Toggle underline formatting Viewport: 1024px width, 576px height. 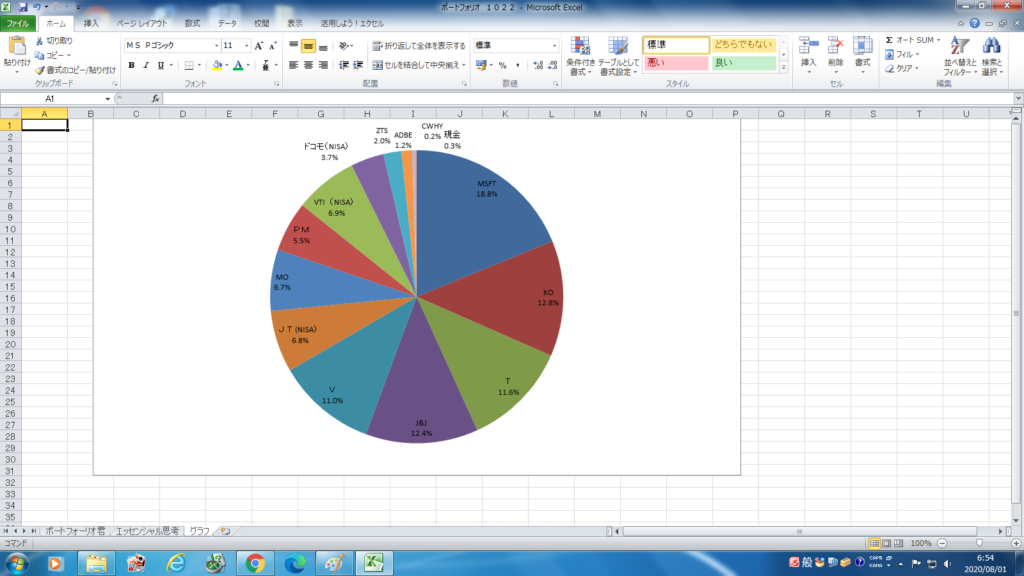click(x=161, y=65)
